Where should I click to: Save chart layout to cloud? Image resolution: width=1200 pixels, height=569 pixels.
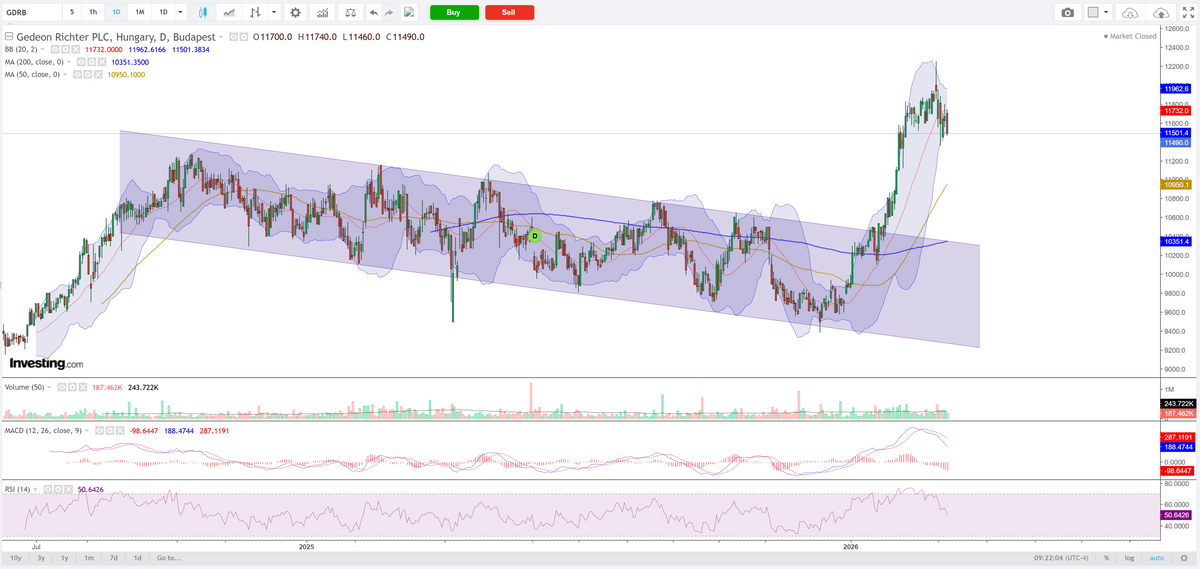click(1161, 12)
